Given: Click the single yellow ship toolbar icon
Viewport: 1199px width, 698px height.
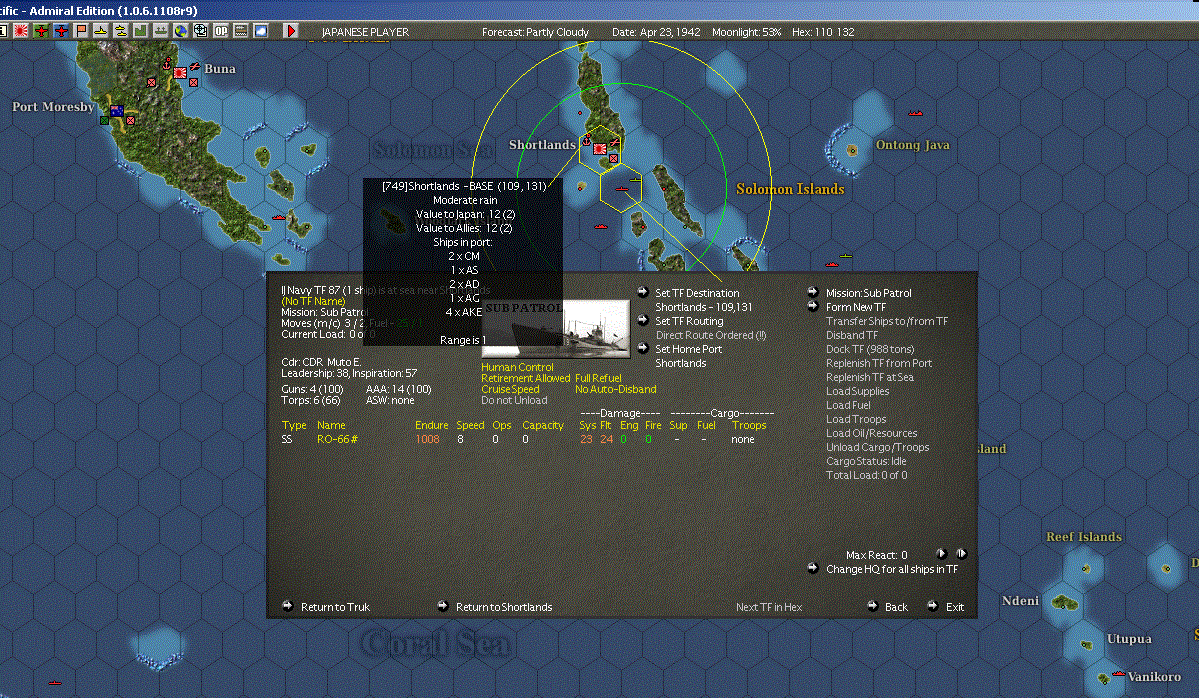Looking at the screenshot, I should (101, 31).
